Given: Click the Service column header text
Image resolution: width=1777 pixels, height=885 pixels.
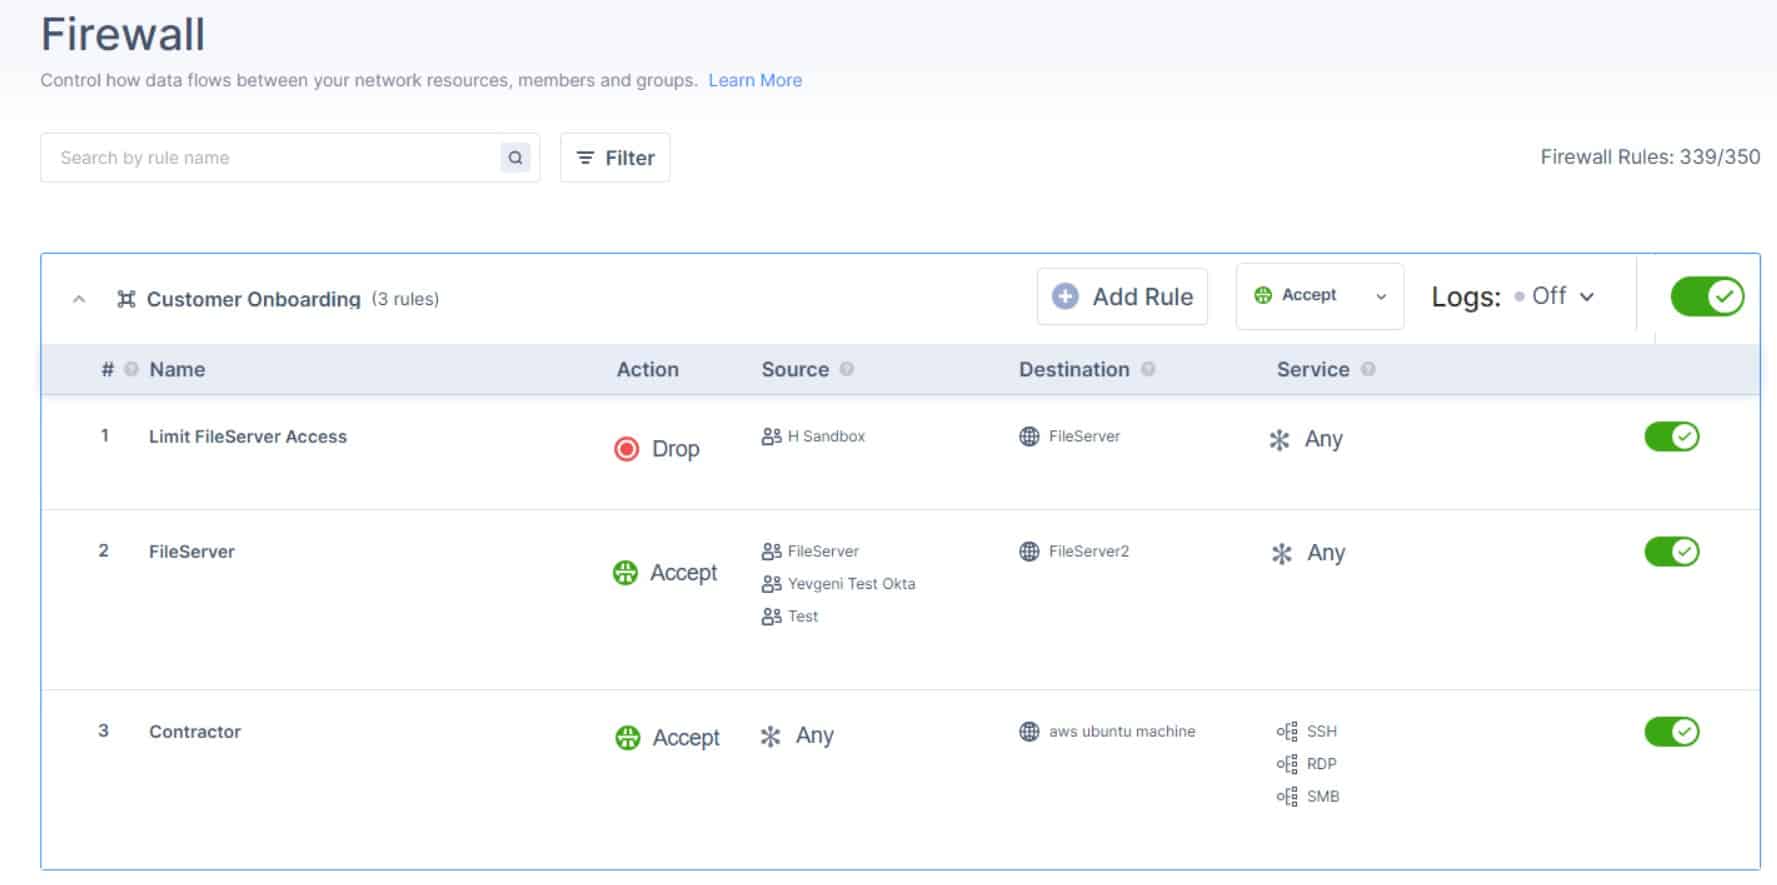Looking at the screenshot, I should pyautogui.click(x=1313, y=369).
